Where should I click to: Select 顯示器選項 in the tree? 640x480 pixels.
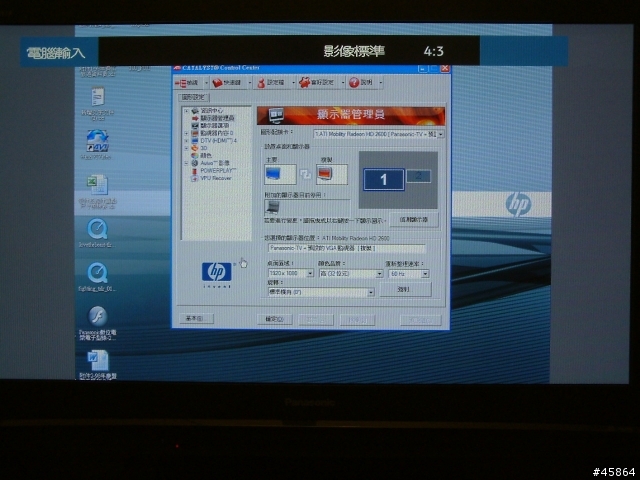[215, 126]
